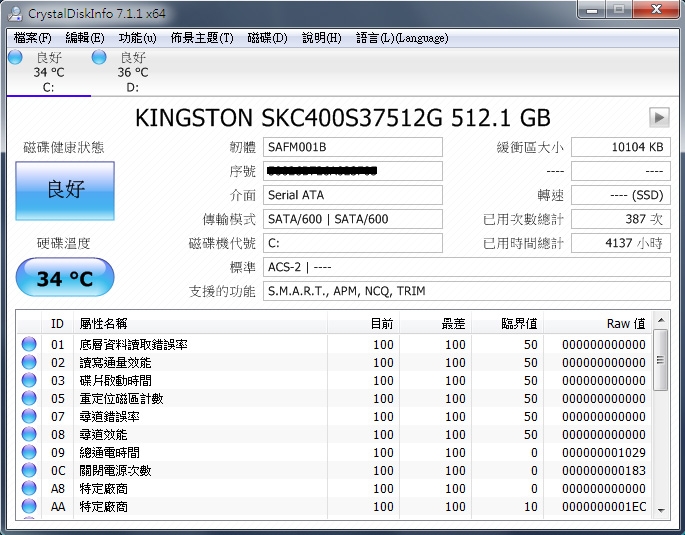Click status orb for attribute 01 row
This screenshot has width=685, height=535.
click(29, 344)
